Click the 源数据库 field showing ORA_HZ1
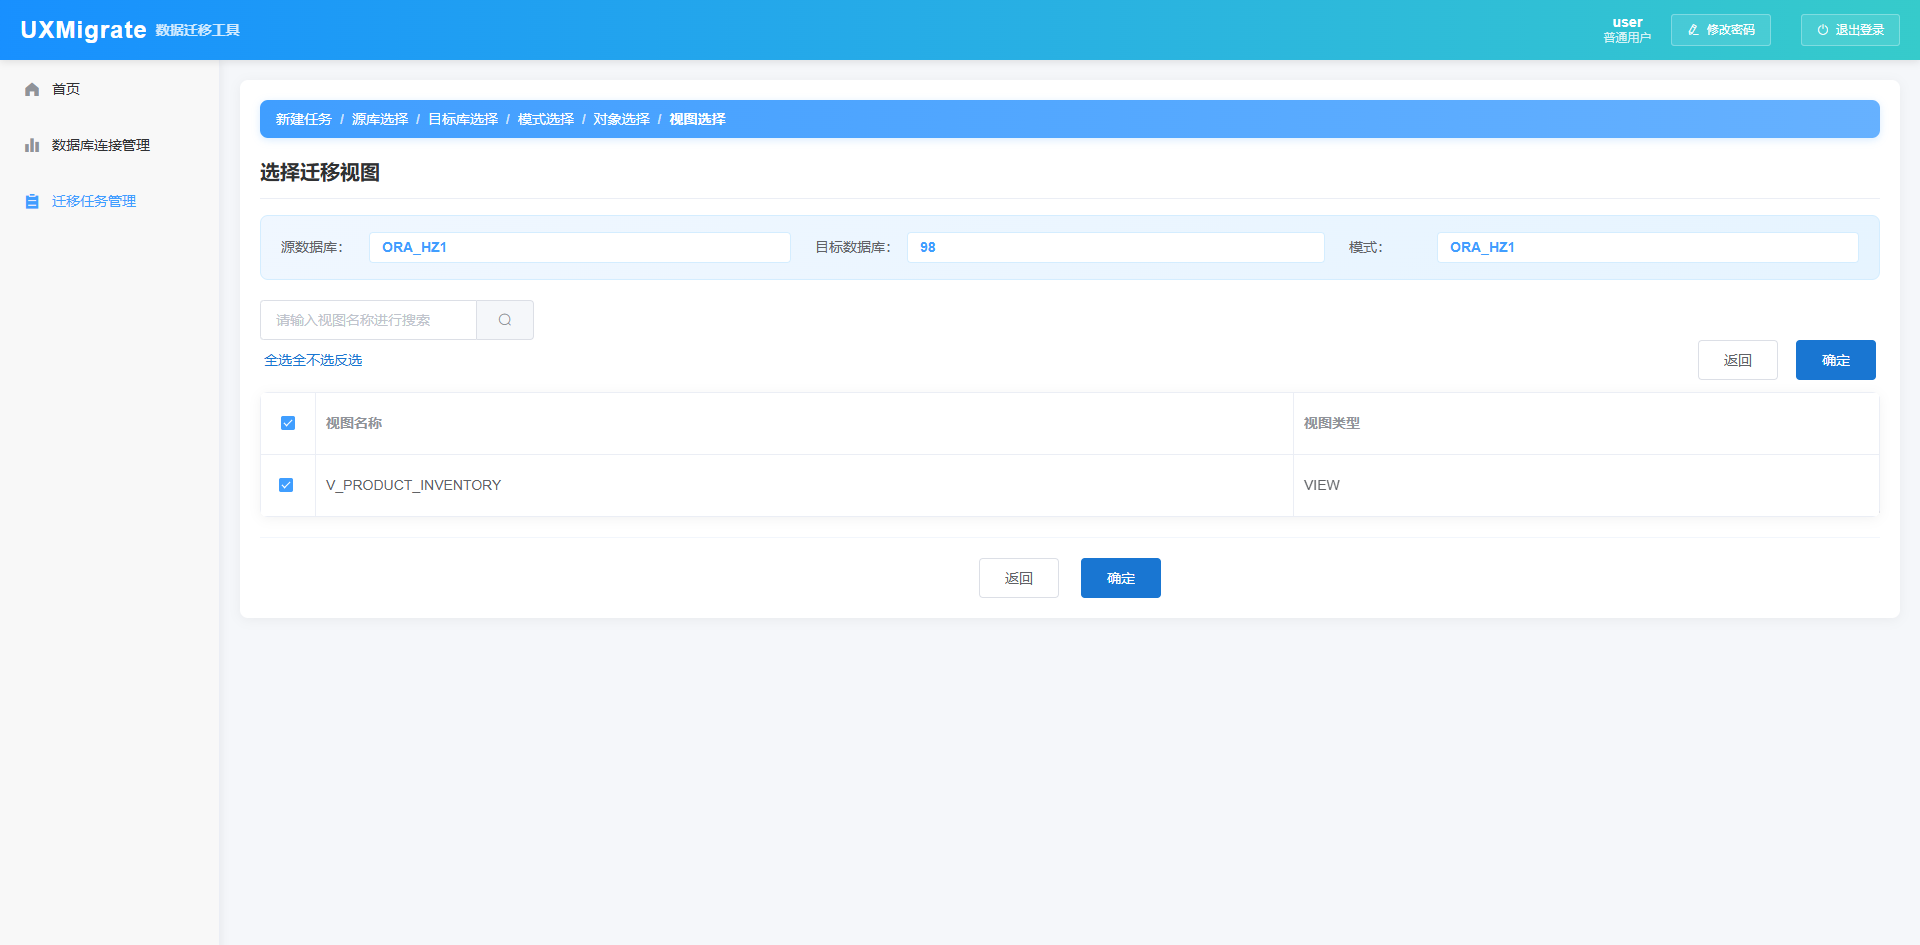The width and height of the screenshot is (1920, 945). pos(579,247)
